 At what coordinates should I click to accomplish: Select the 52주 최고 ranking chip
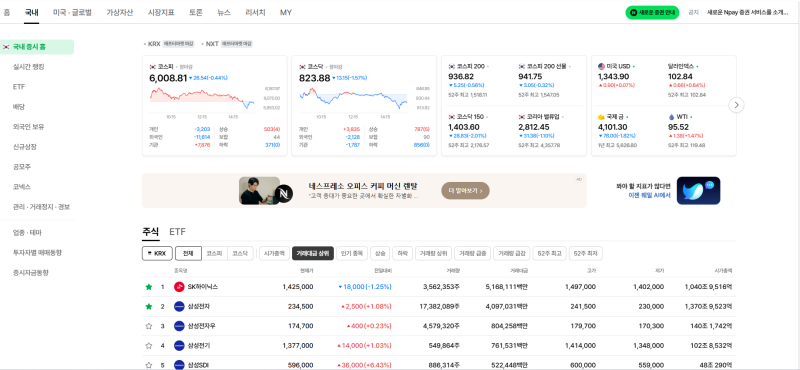coord(549,253)
